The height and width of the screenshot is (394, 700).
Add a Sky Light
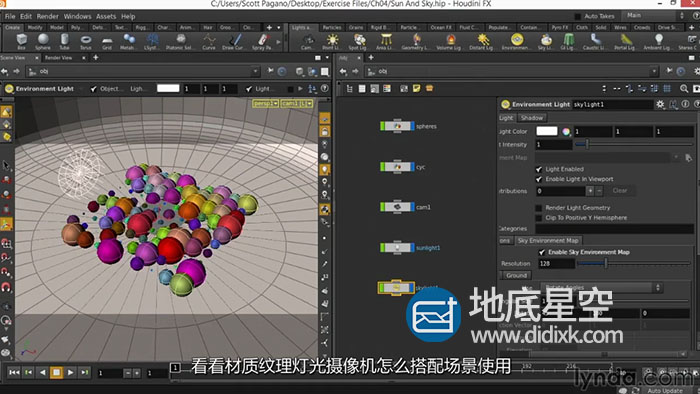click(546, 41)
